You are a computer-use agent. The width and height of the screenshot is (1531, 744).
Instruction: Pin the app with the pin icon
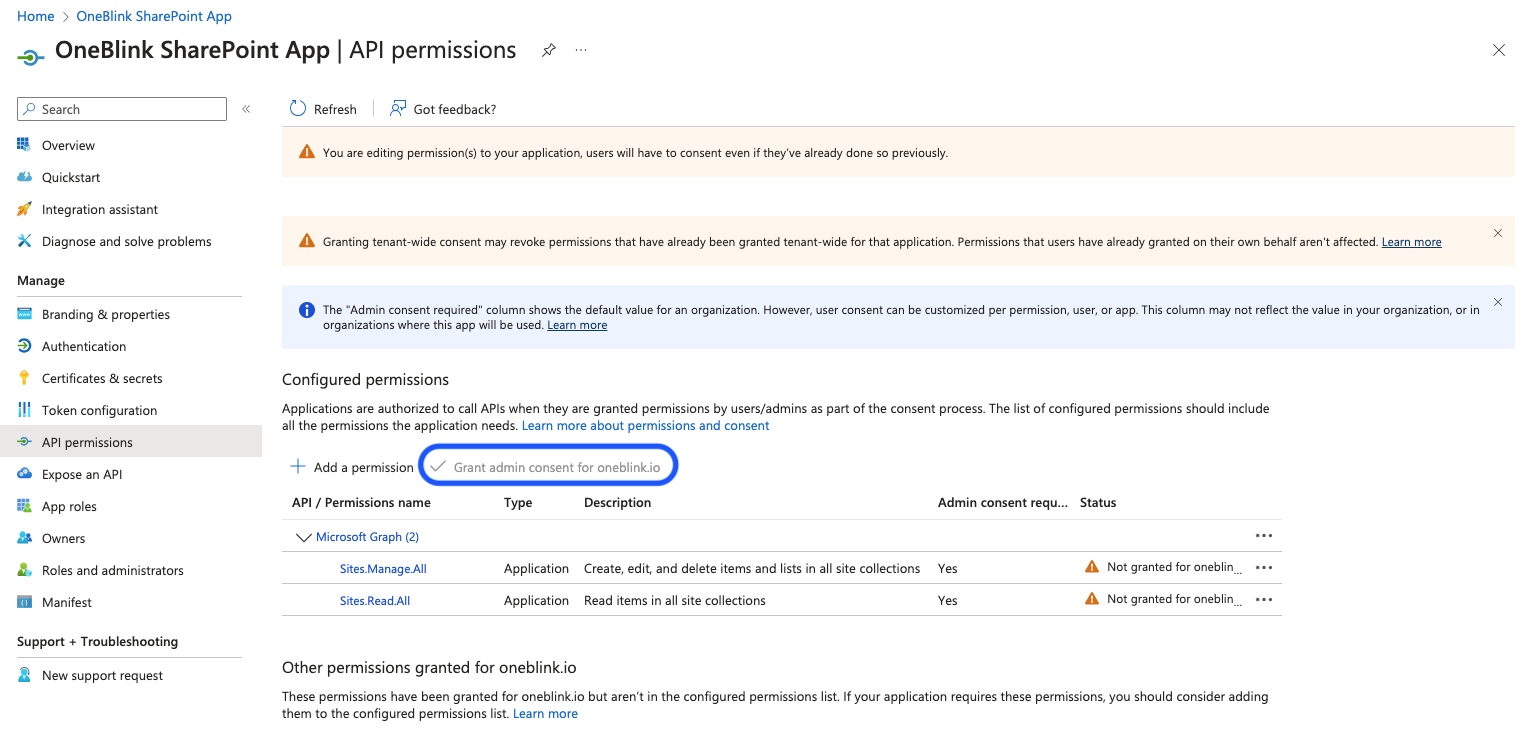pos(548,50)
